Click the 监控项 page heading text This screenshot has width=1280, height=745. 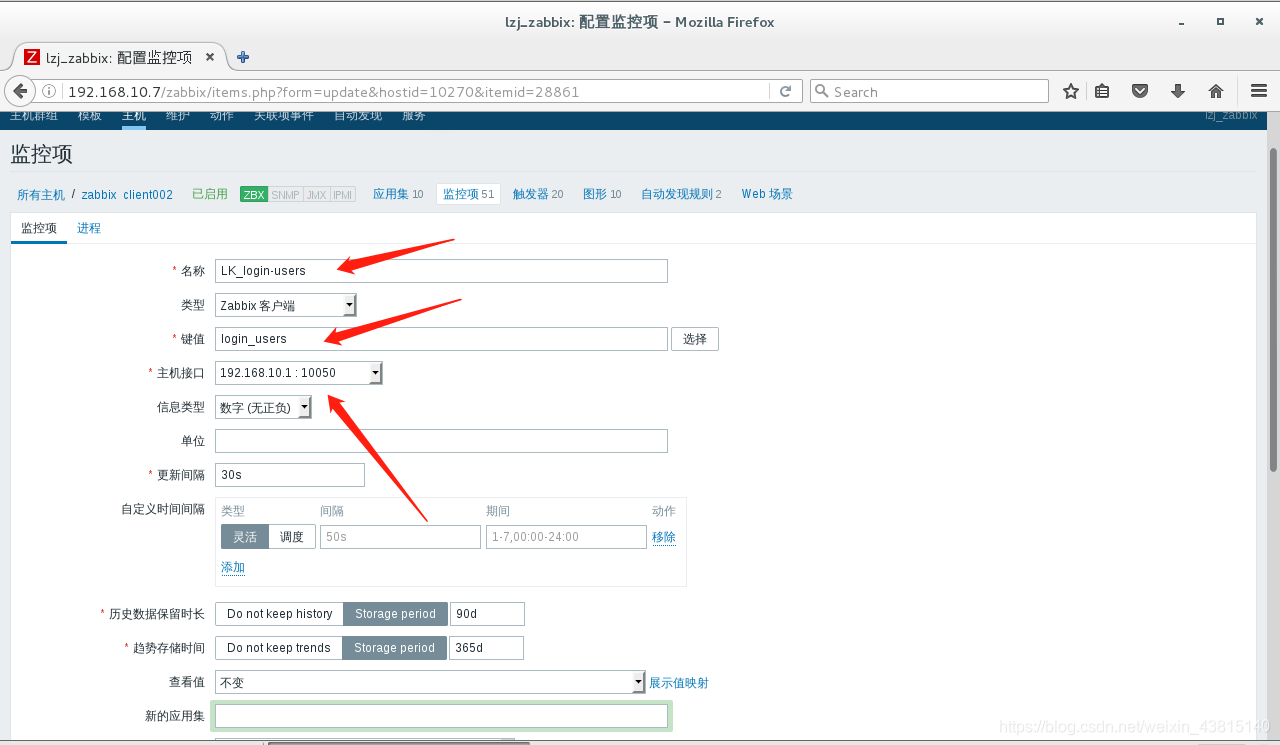(x=41, y=154)
